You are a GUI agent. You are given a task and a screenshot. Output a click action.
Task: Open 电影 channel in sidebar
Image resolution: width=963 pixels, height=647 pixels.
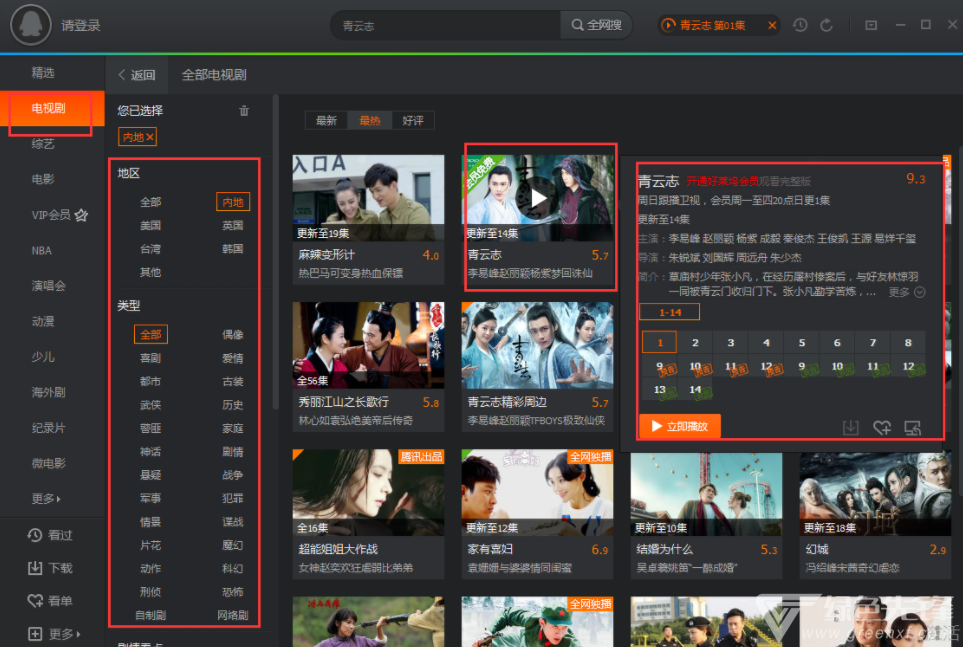43,179
